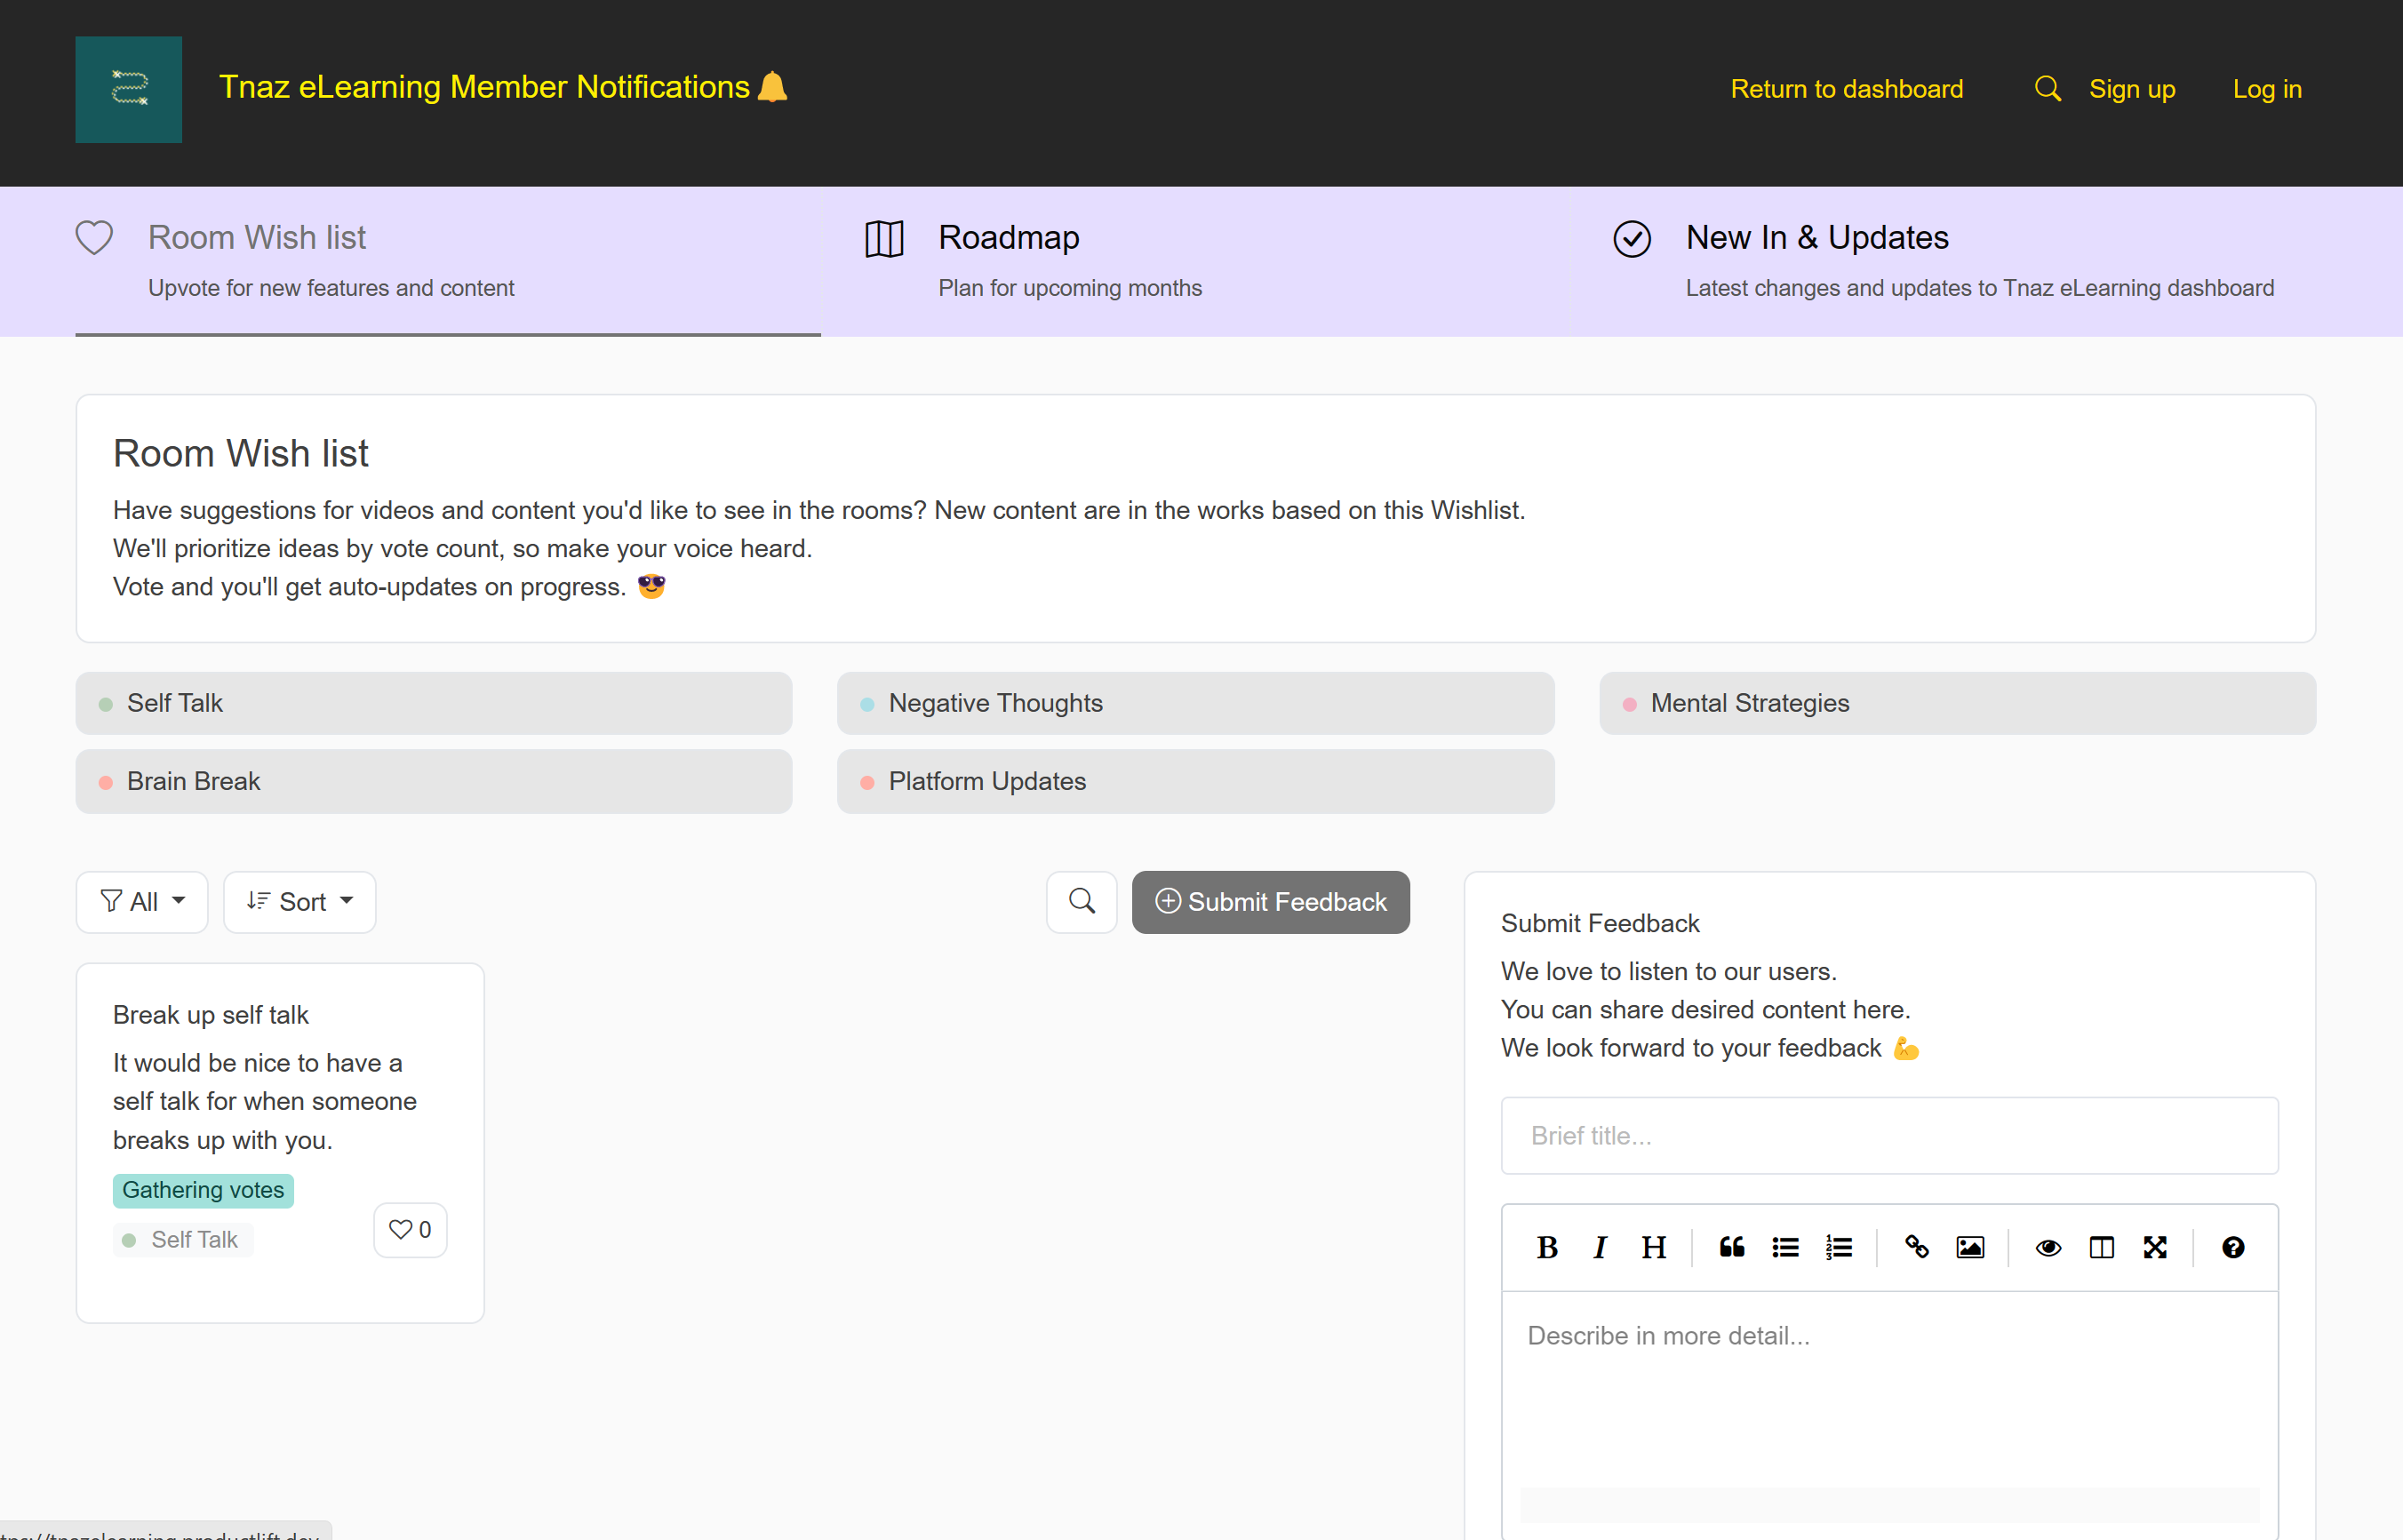Upvote the Break up self talk post
The height and width of the screenshot is (1540, 2403).
point(410,1229)
